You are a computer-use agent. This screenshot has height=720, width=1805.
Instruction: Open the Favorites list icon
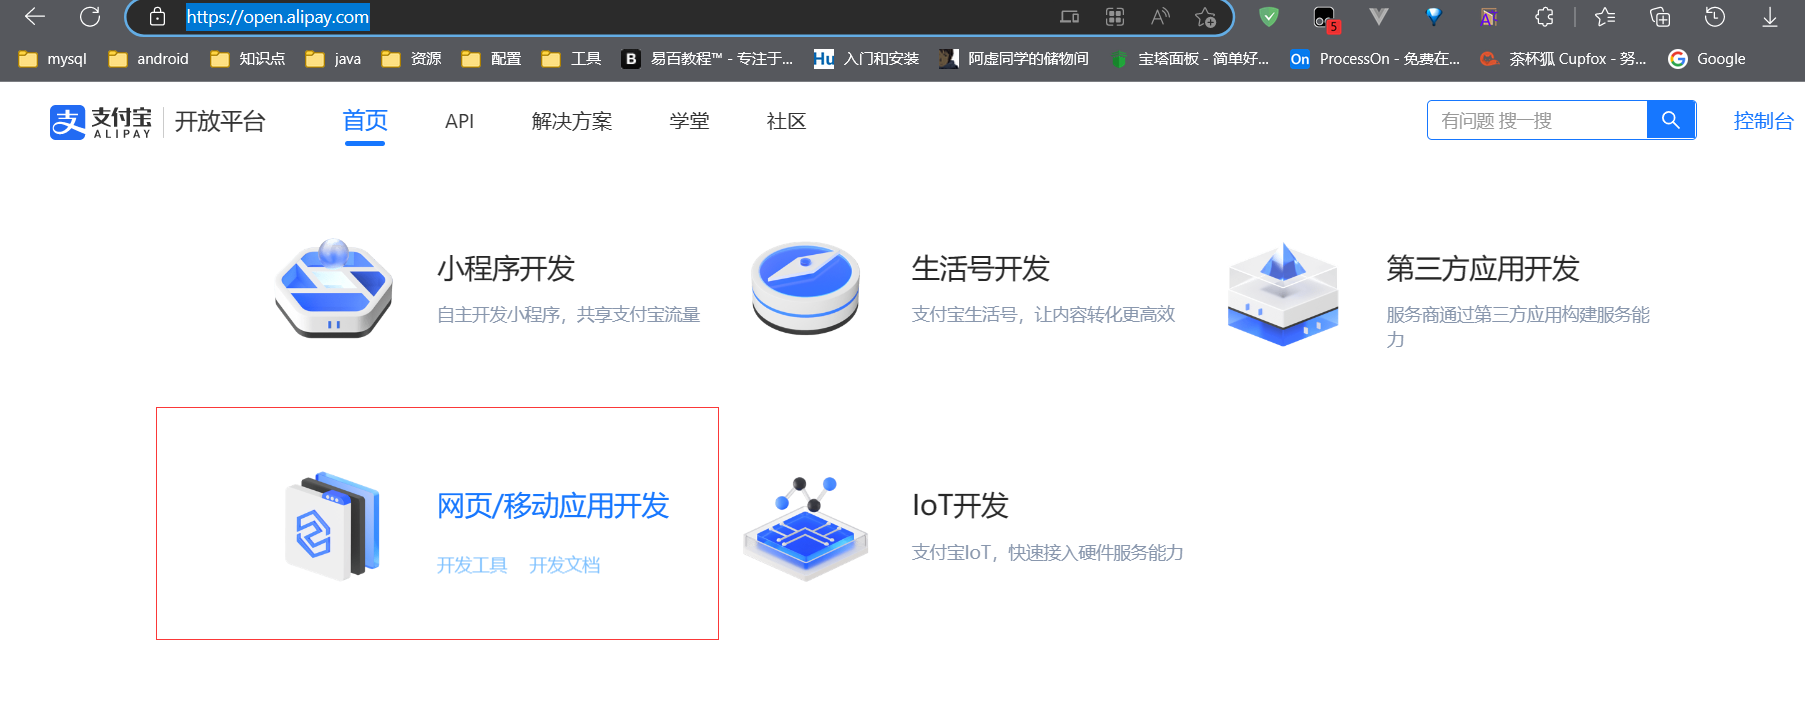(x=1605, y=17)
